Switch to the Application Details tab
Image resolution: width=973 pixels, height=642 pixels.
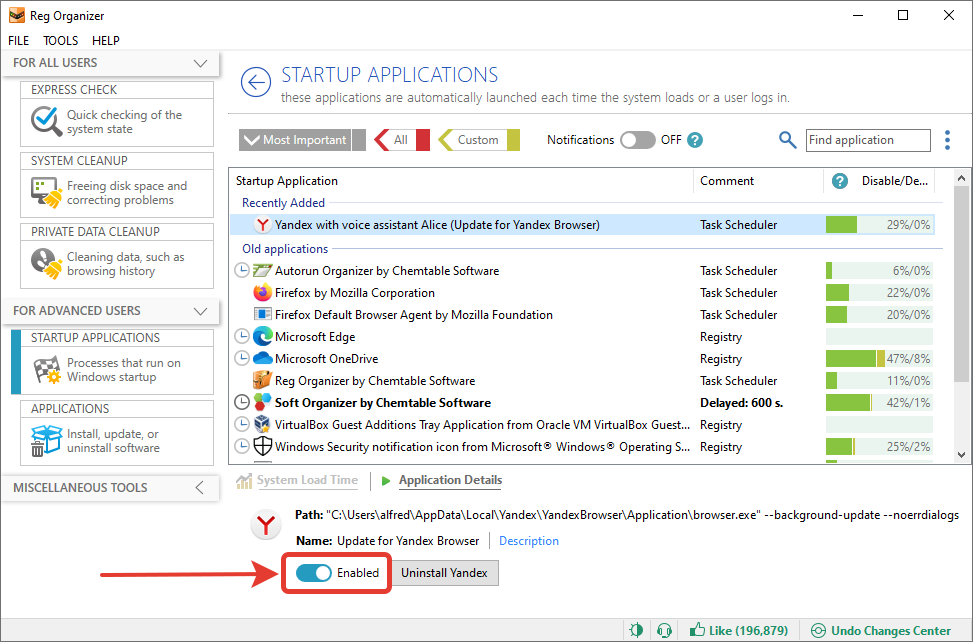point(449,480)
